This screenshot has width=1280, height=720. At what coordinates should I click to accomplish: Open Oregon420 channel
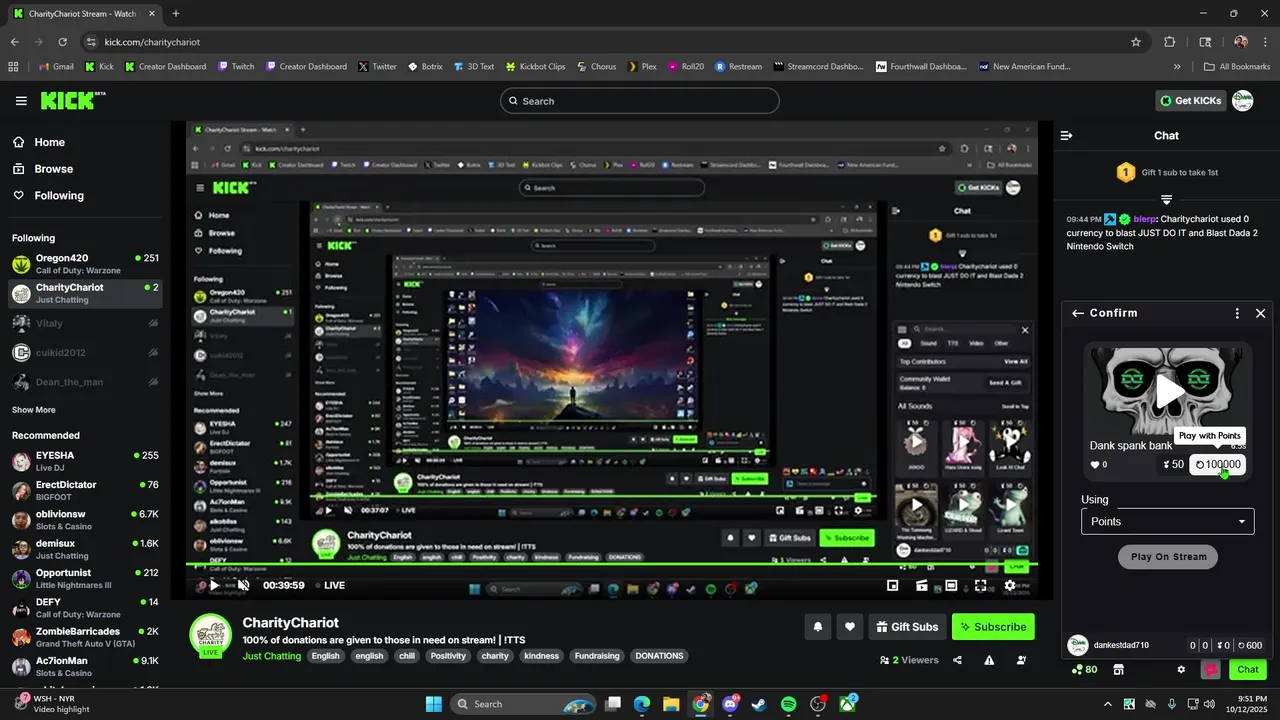(85, 264)
